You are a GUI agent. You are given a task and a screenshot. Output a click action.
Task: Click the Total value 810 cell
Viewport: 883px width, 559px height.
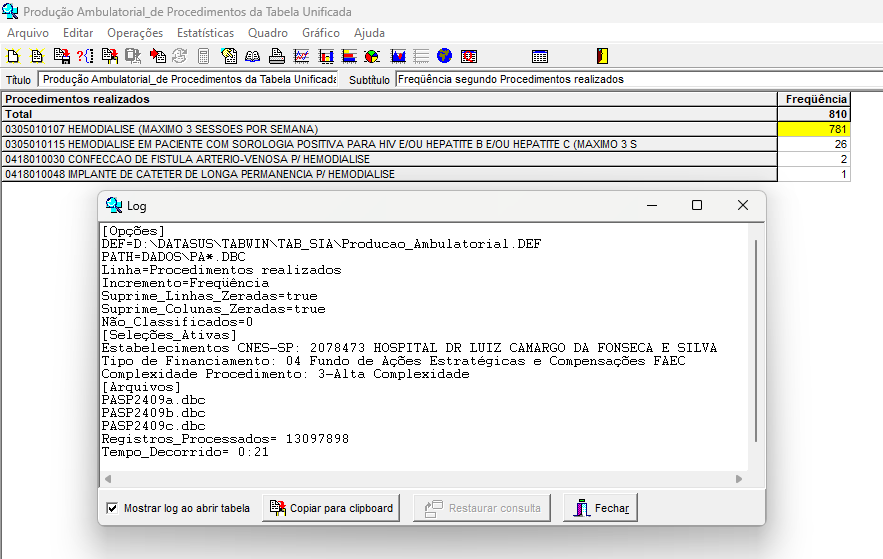coord(814,114)
